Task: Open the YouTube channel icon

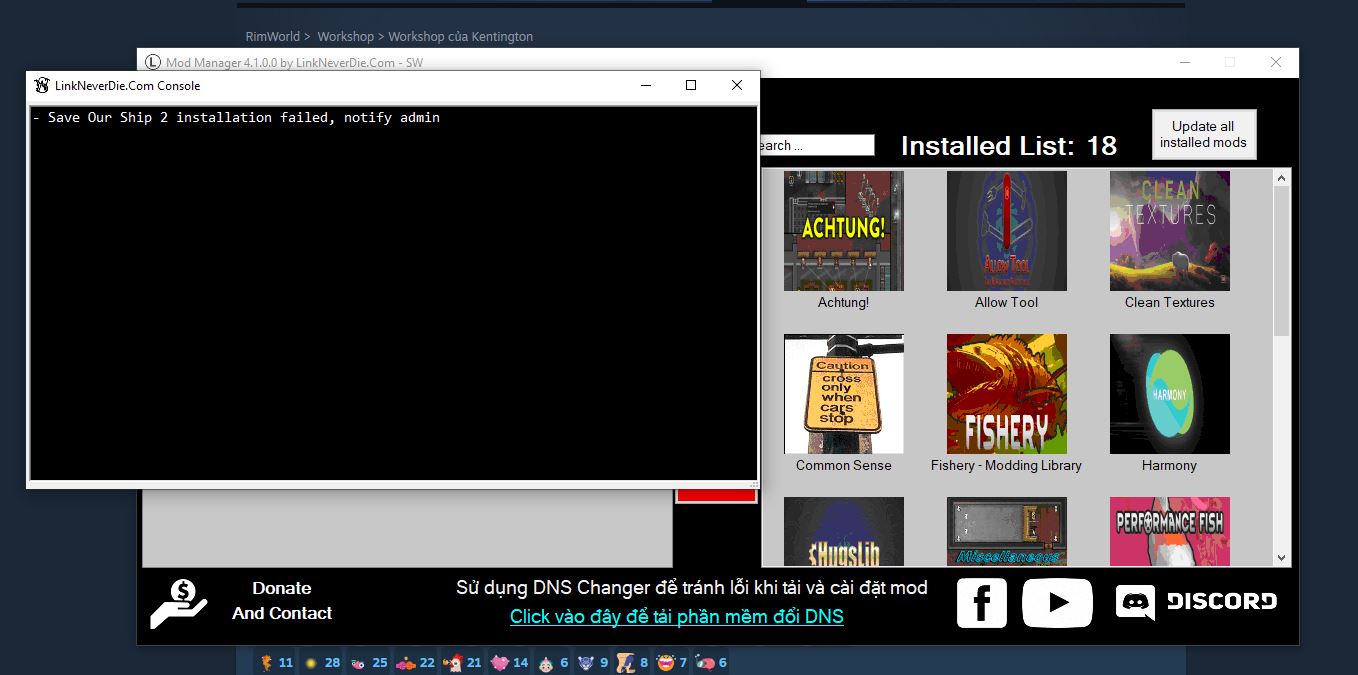Action: pos(1057,602)
